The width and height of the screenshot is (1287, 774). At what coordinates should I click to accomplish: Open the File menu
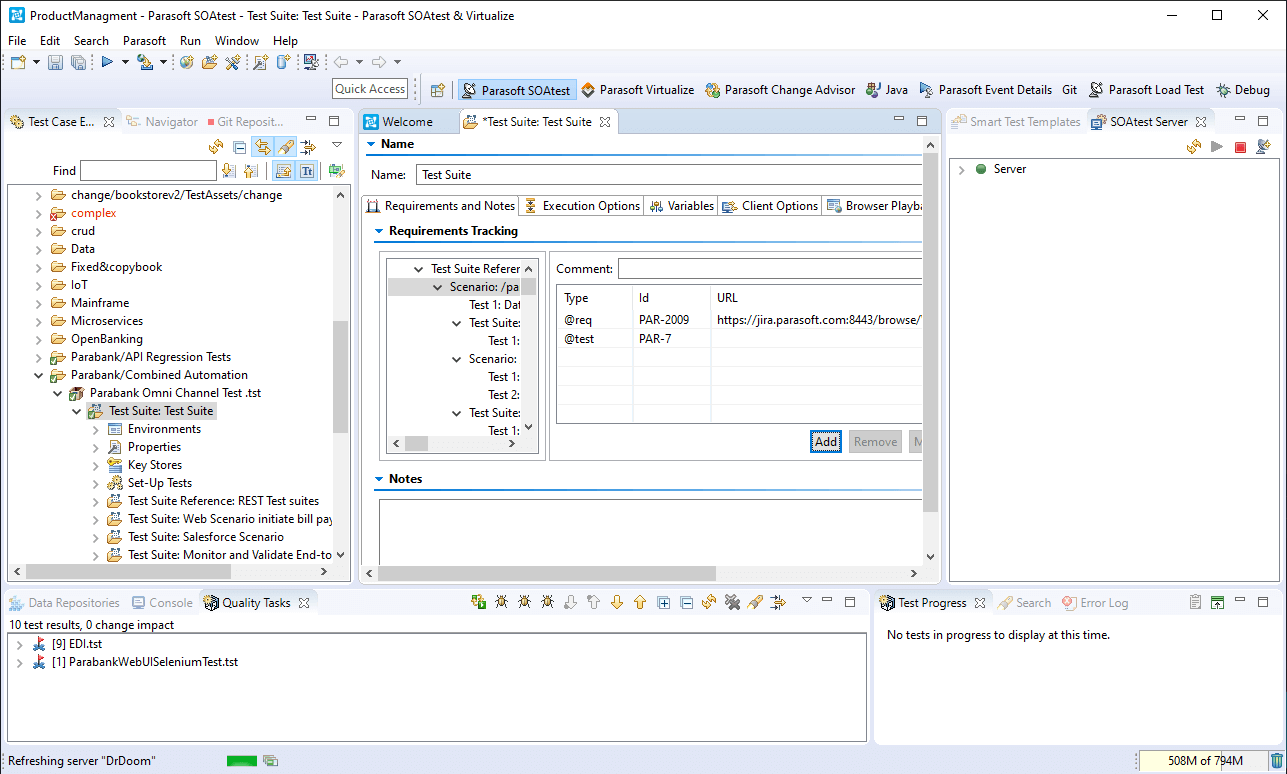click(x=17, y=41)
